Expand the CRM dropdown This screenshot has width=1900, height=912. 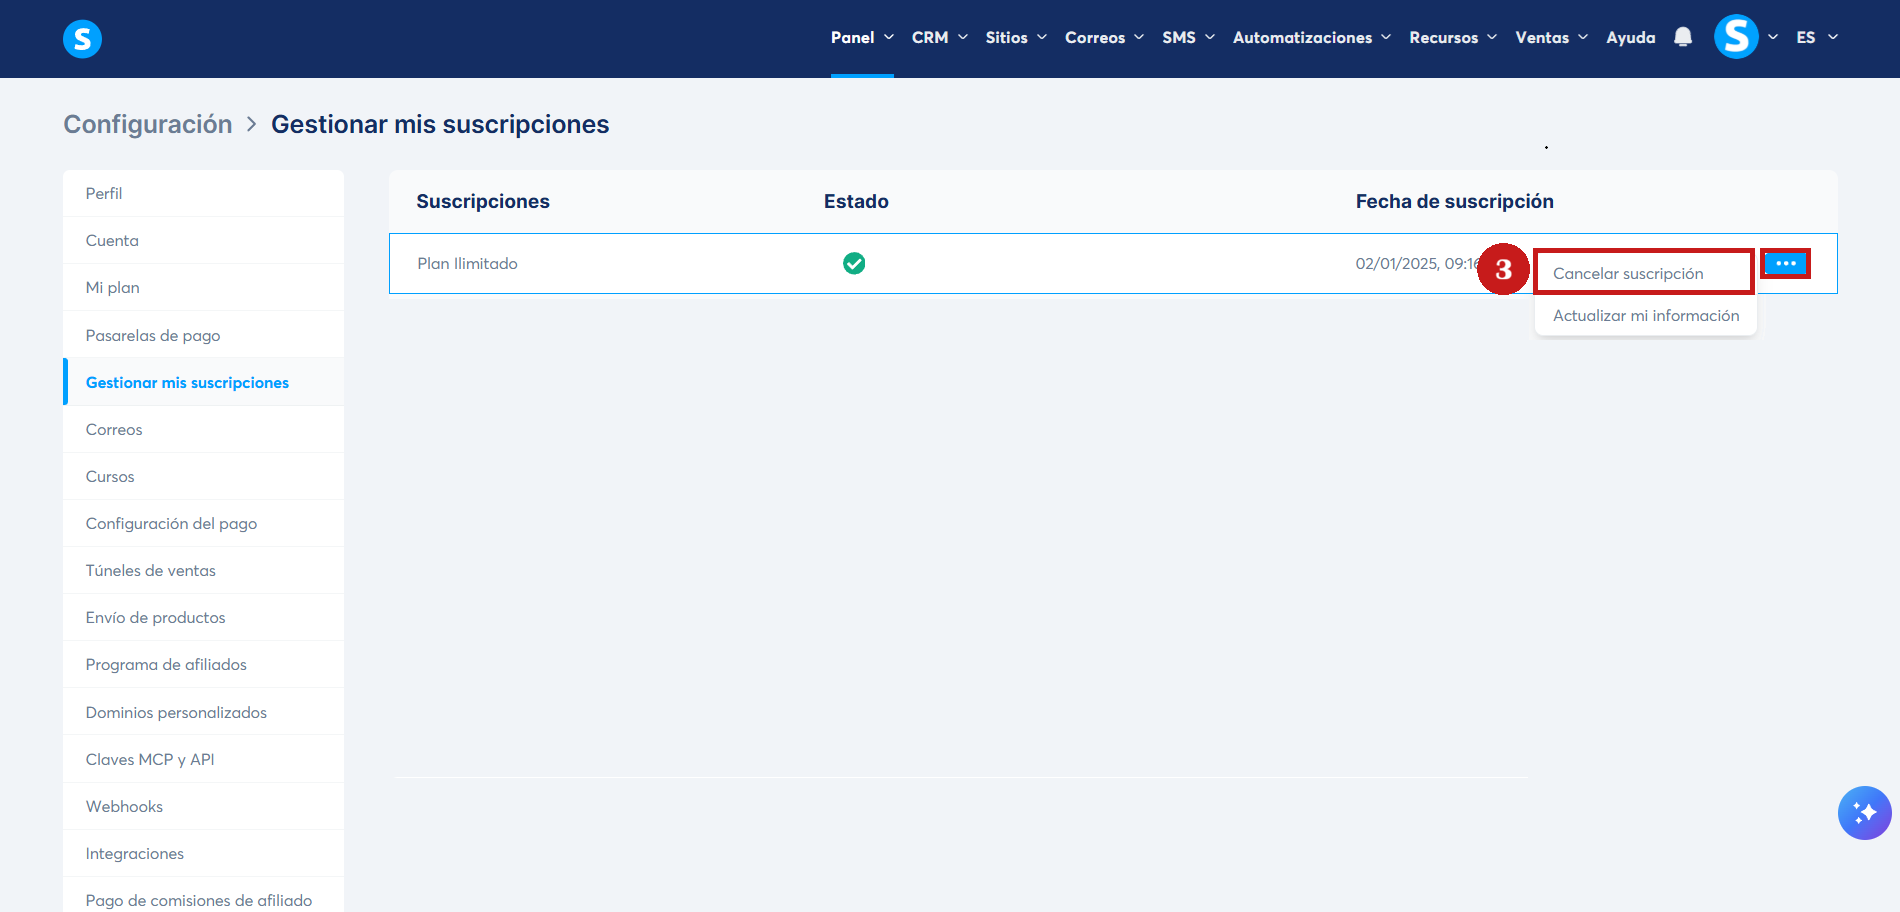coord(940,38)
